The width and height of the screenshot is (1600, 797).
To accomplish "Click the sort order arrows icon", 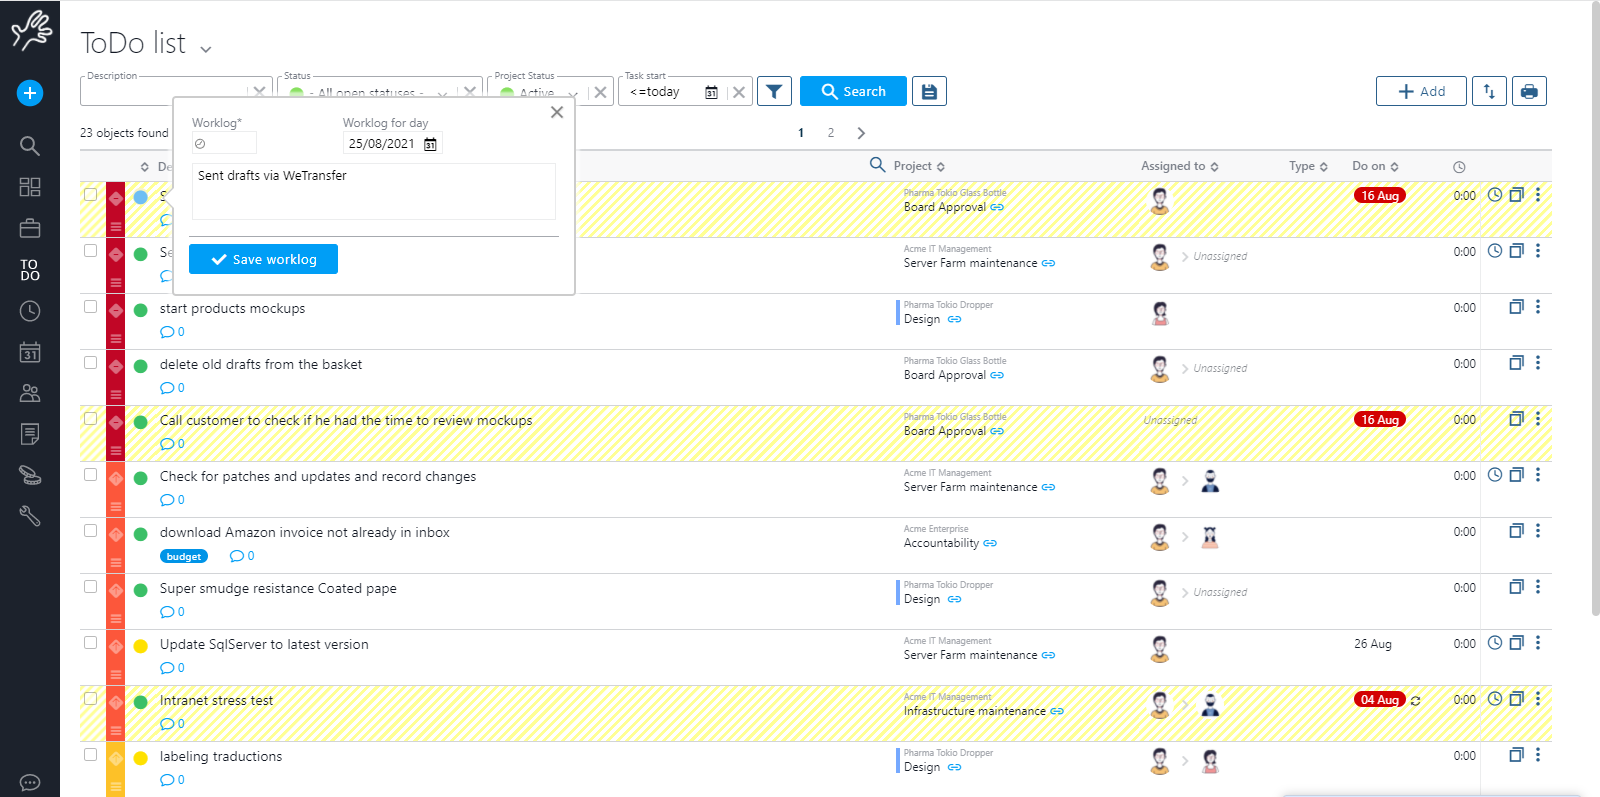I will [x=1489, y=91].
